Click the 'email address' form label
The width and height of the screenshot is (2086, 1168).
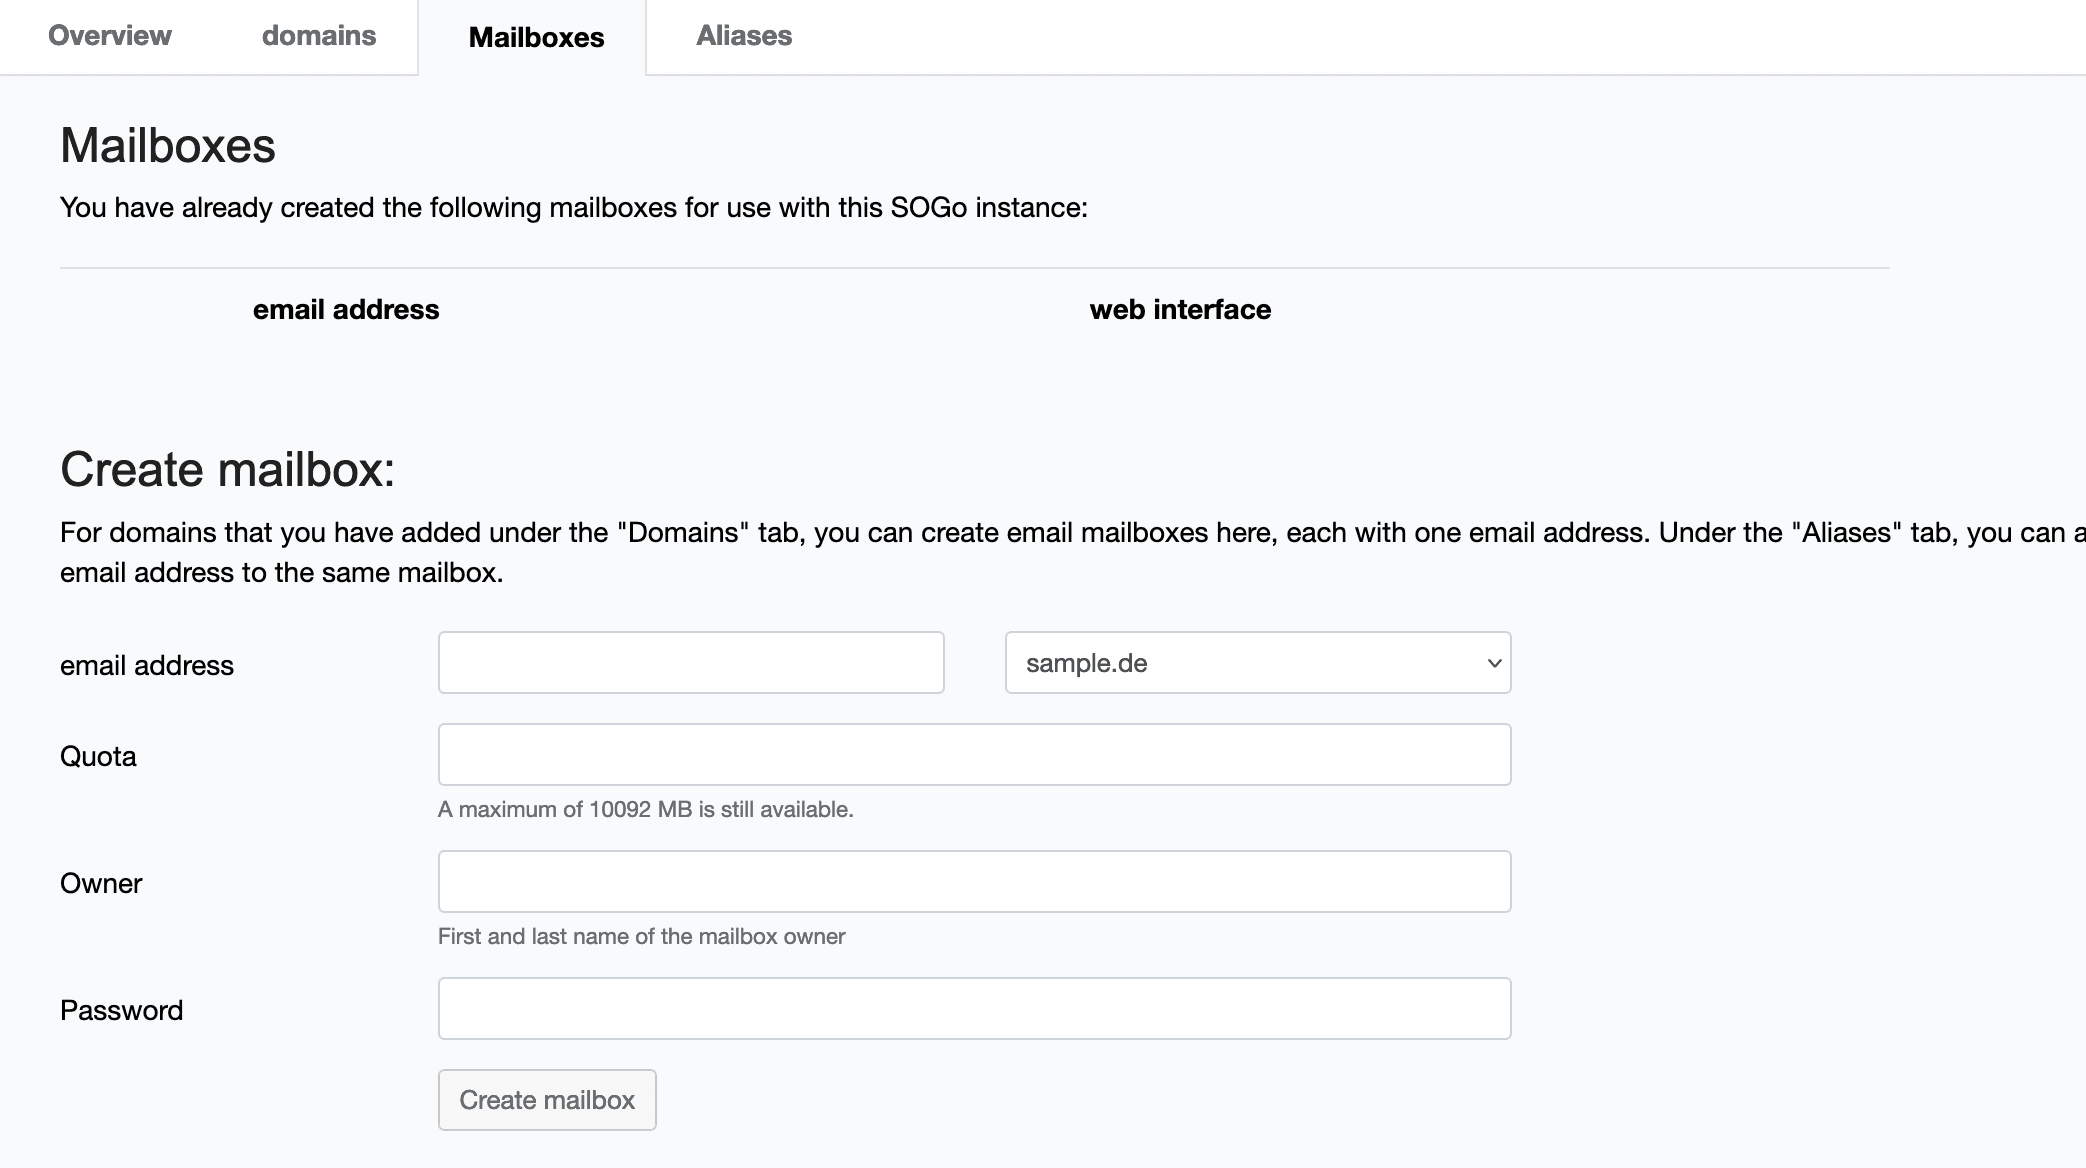tap(146, 666)
